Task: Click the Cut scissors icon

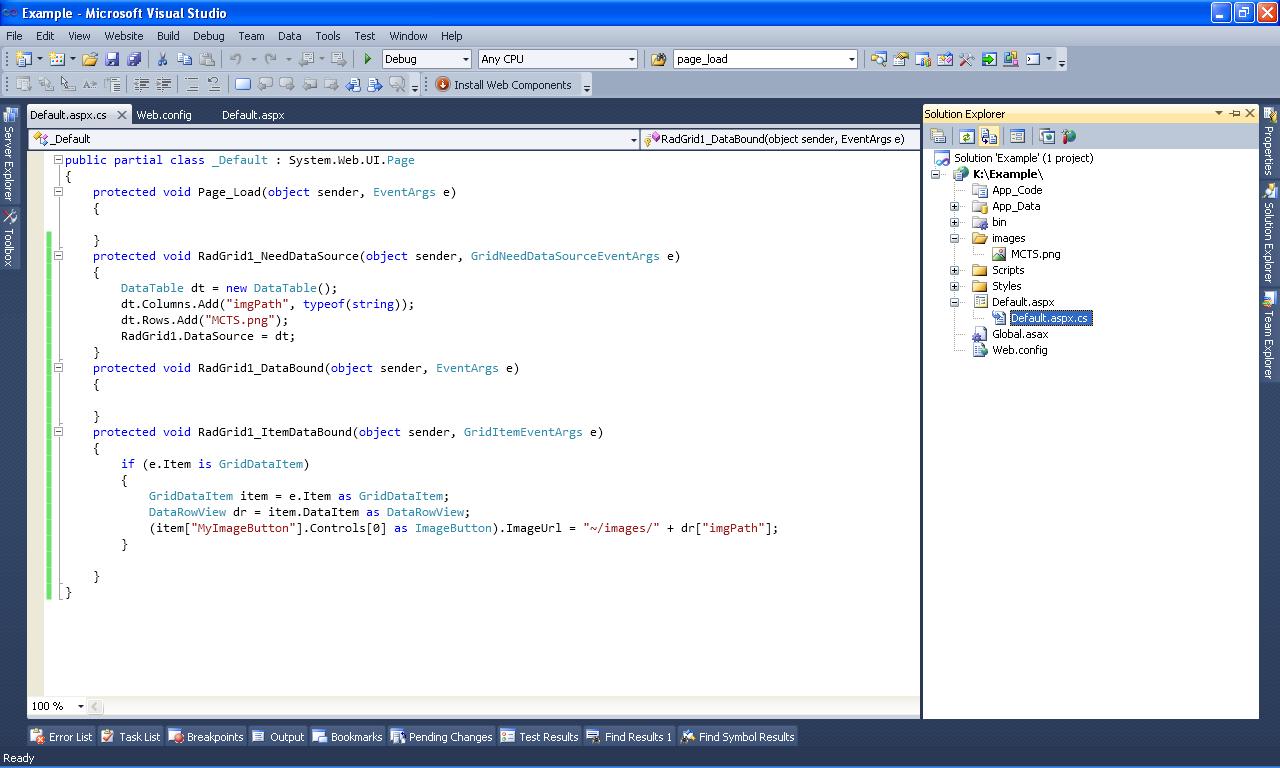Action: [x=162, y=59]
